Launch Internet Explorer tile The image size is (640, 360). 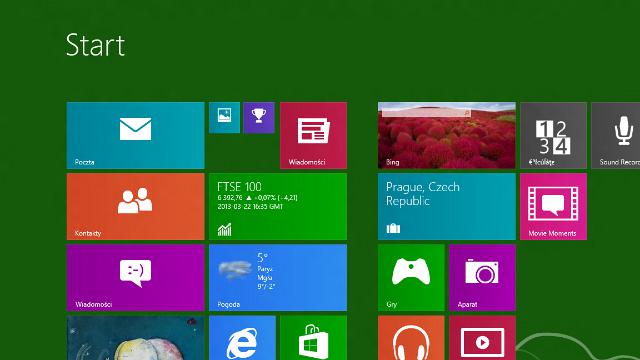tap(242, 338)
